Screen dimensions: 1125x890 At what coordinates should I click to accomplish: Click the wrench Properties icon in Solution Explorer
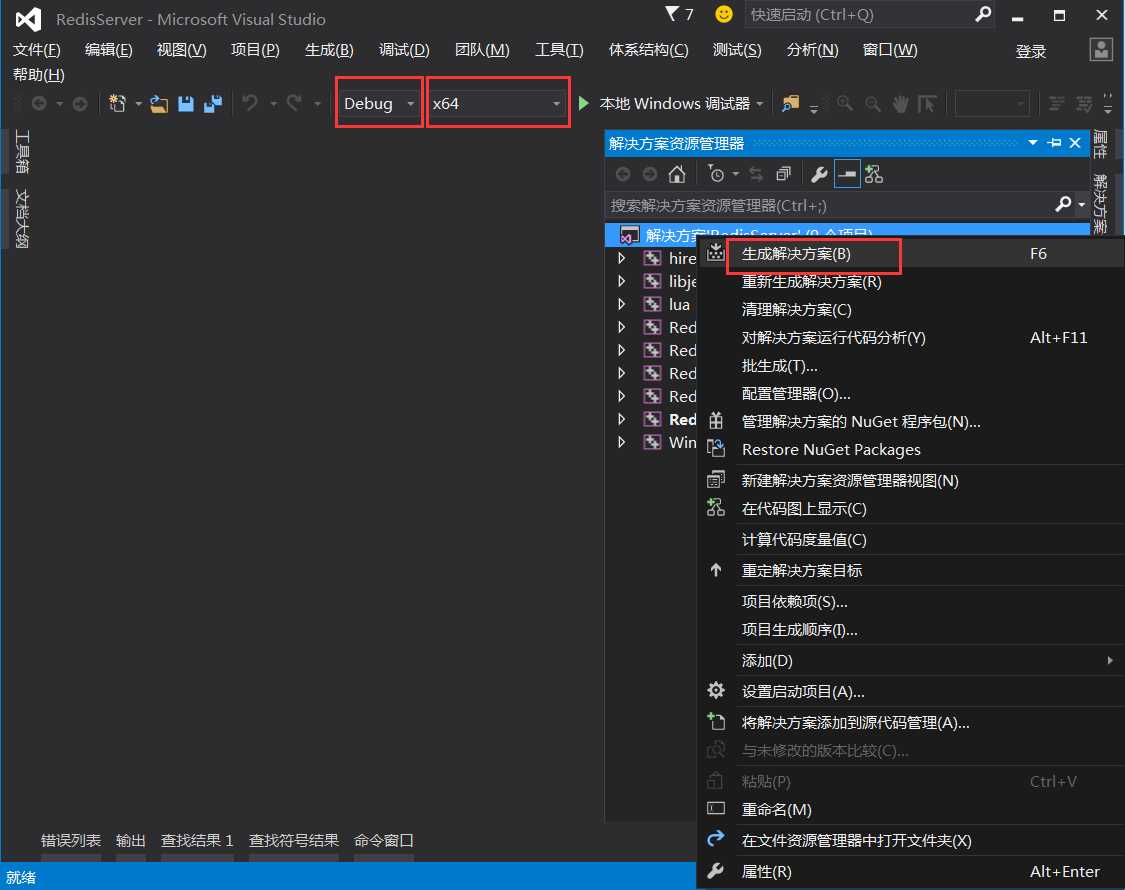coord(819,174)
